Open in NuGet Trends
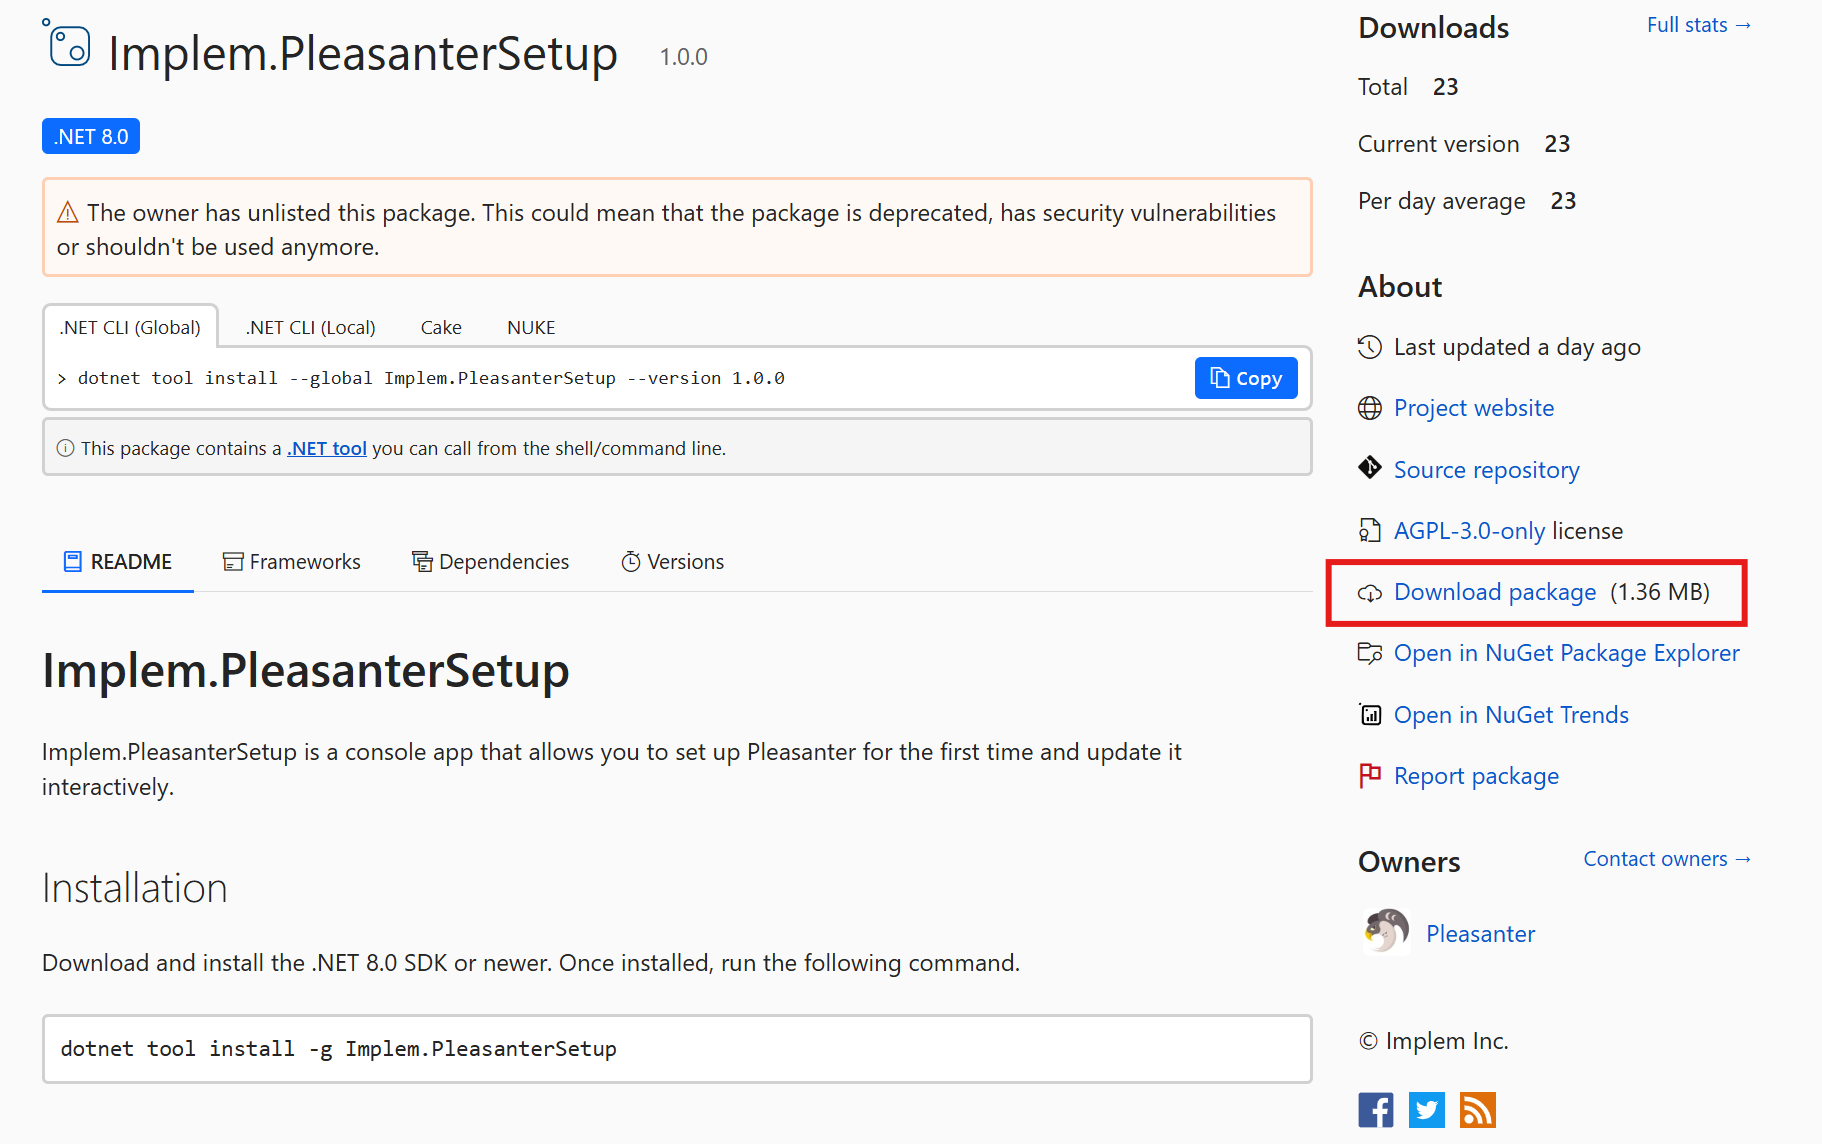The width and height of the screenshot is (1822, 1144). click(x=1511, y=715)
